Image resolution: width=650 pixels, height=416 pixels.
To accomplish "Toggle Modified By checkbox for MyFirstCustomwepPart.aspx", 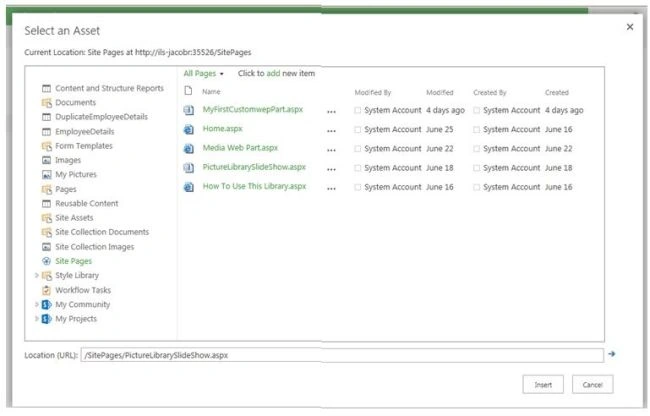I will (x=357, y=110).
